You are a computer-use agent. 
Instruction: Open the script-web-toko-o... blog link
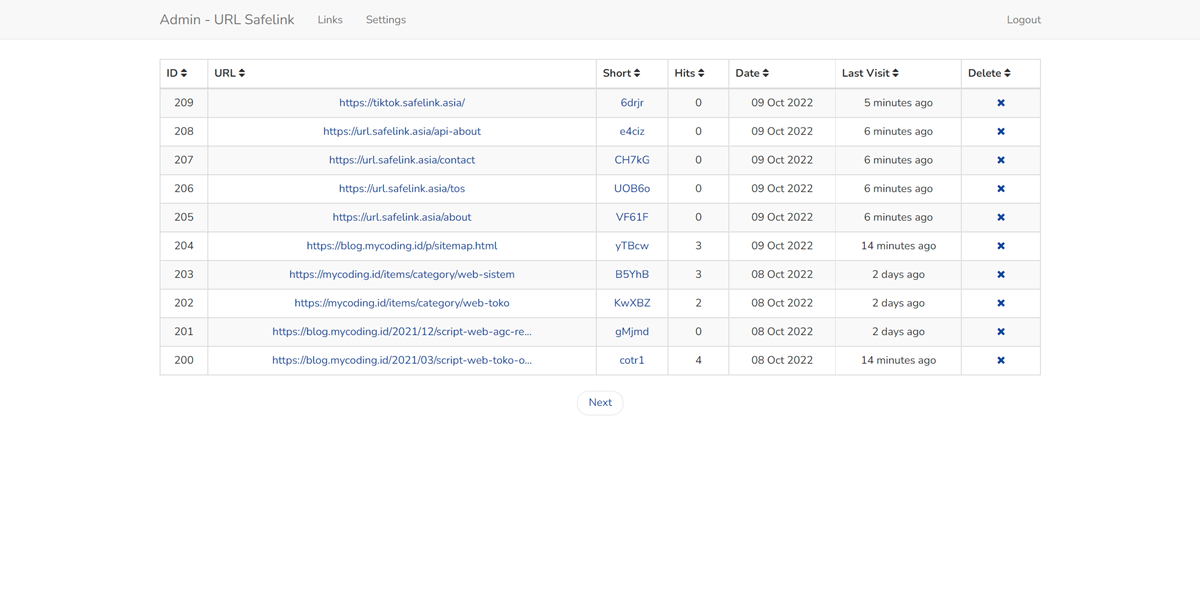(402, 360)
